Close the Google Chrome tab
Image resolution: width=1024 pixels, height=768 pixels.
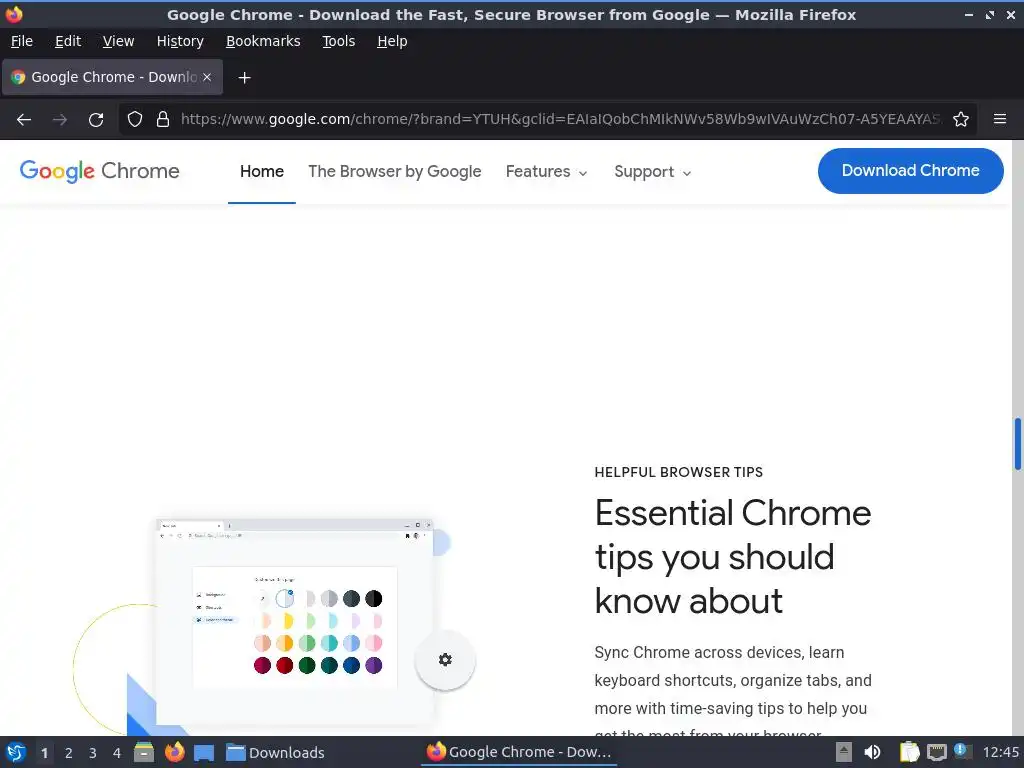(x=207, y=77)
